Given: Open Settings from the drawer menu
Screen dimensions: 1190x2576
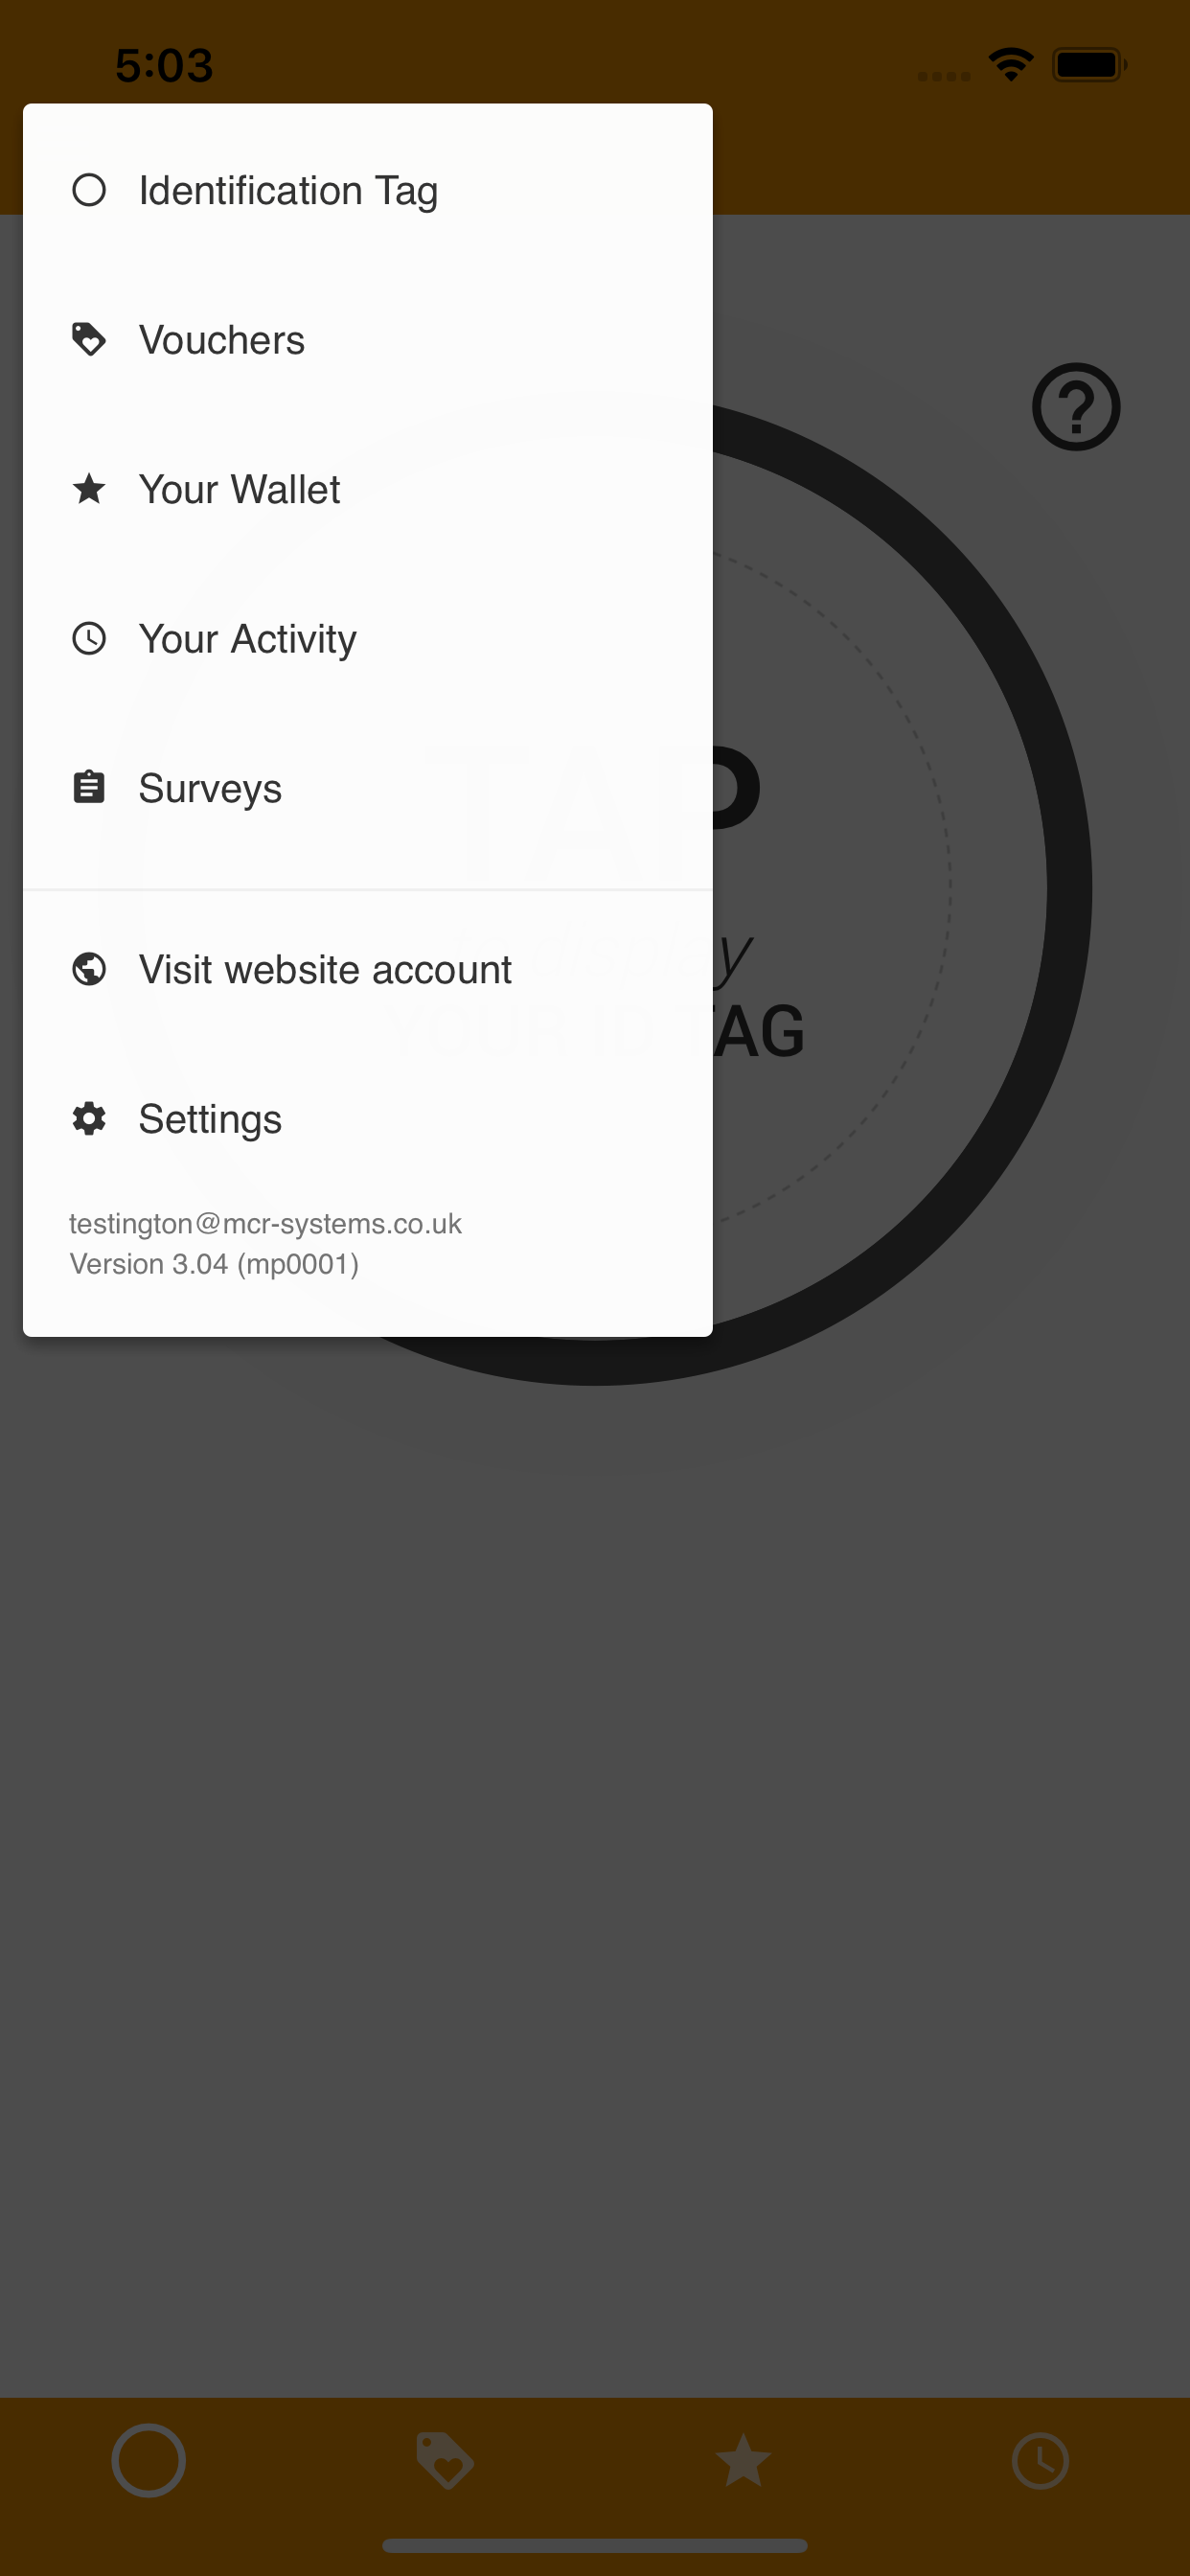Looking at the screenshot, I should pos(368,1118).
